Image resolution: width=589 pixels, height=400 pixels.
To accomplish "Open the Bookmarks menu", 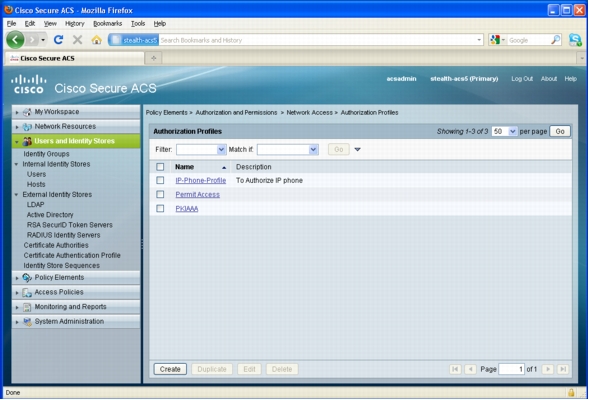I will click(107, 23).
